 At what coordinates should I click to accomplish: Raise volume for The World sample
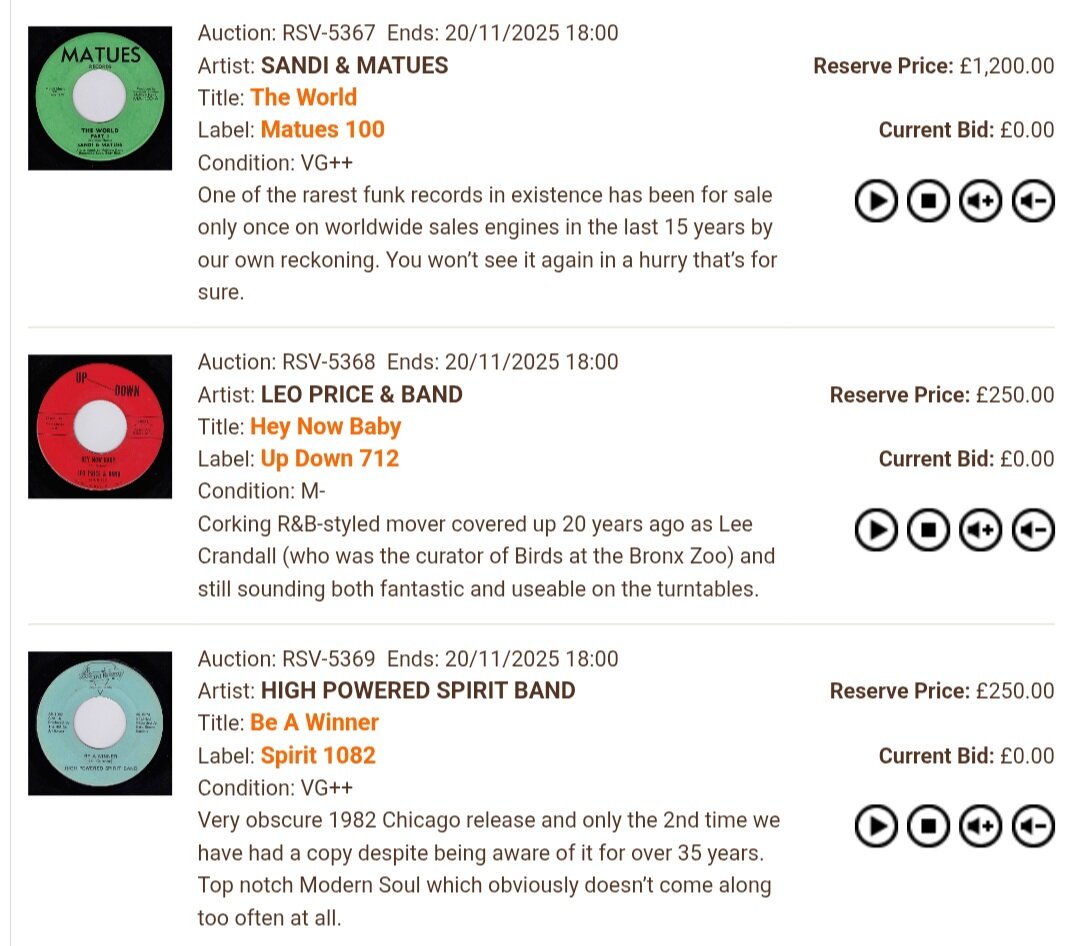(x=980, y=201)
